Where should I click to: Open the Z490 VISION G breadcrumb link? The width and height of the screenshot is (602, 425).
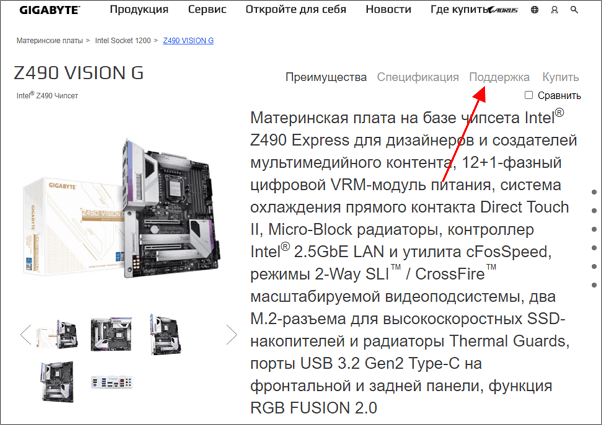coord(188,40)
